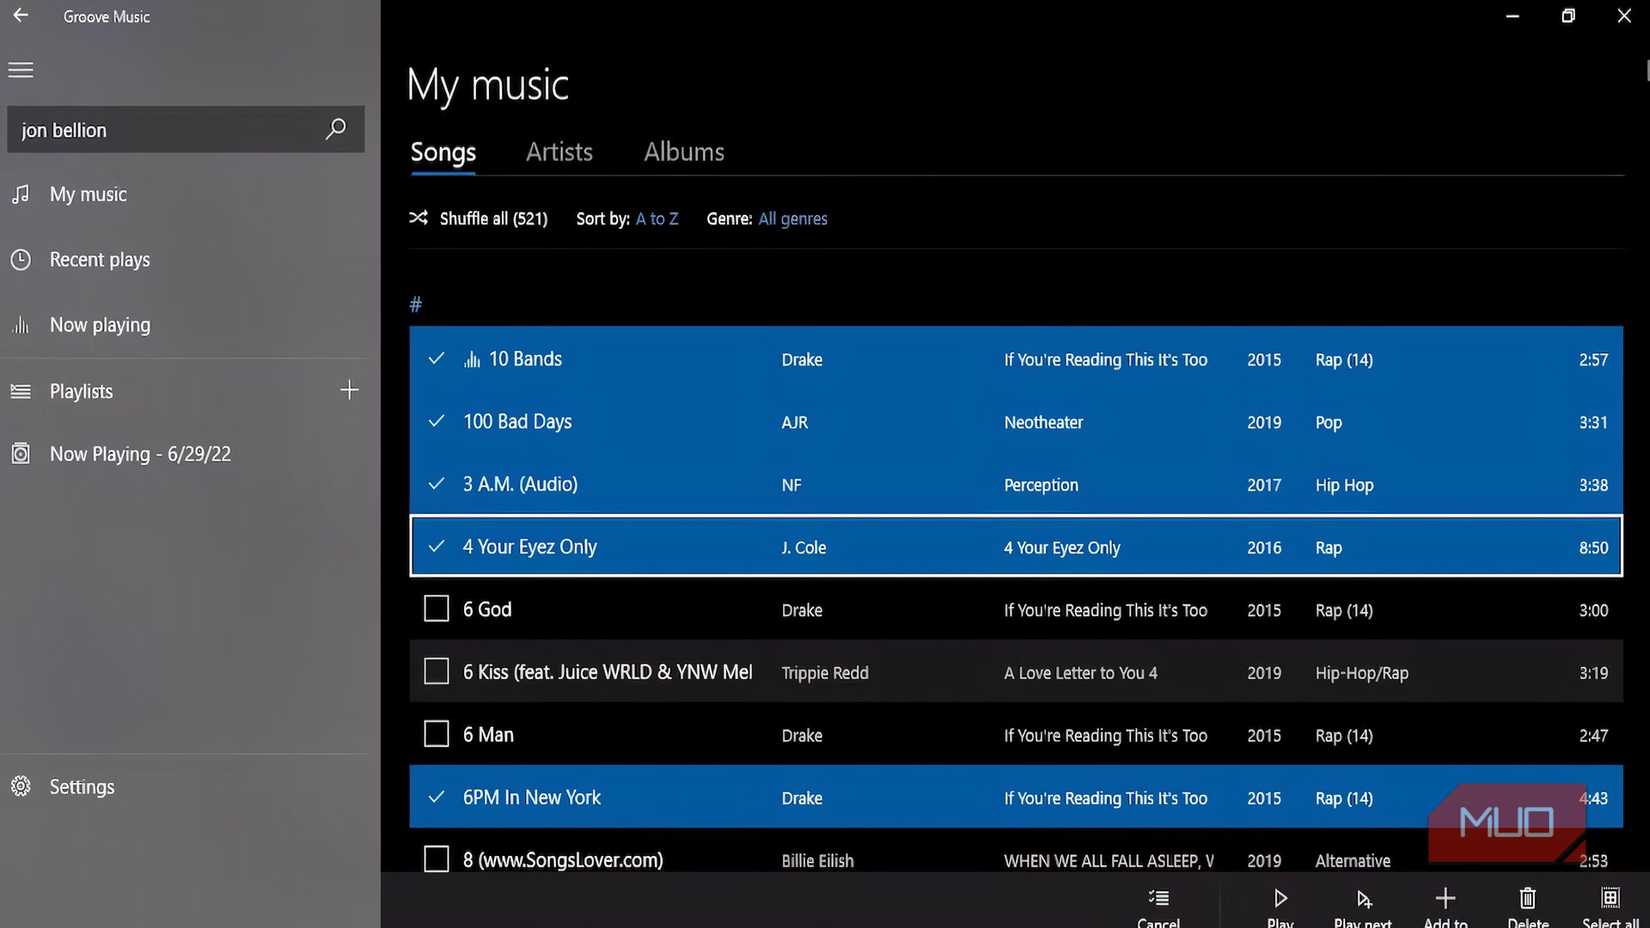Open the A Love Letter to You 4 album
The height and width of the screenshot is (928, 1650).
(1081, 673)
